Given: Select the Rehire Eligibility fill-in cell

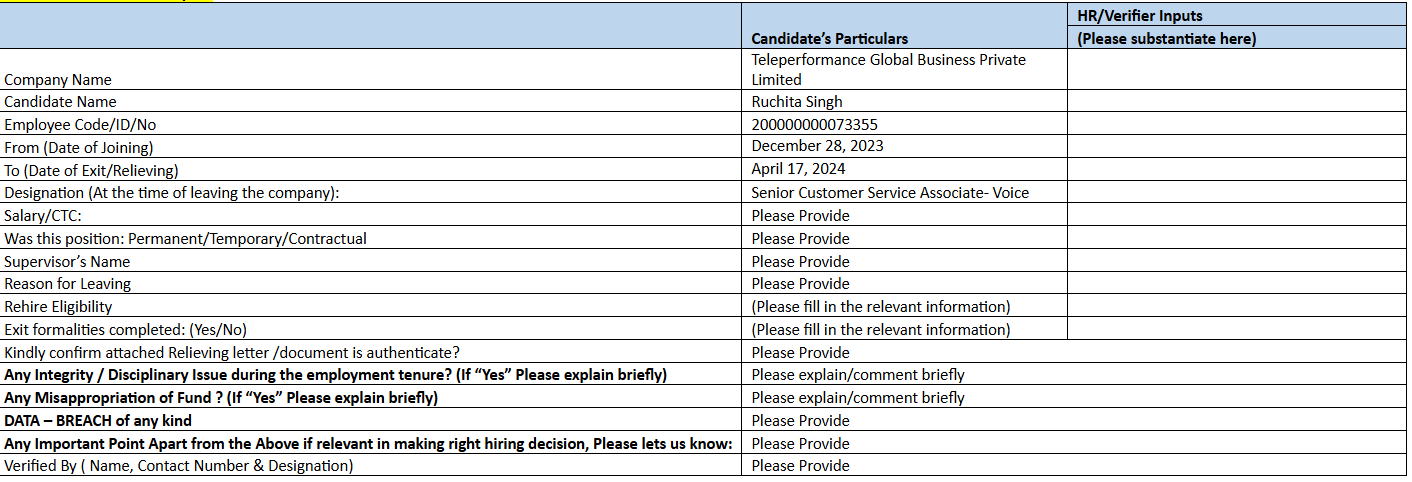Looking at the screenshot, I should (880, 307).
